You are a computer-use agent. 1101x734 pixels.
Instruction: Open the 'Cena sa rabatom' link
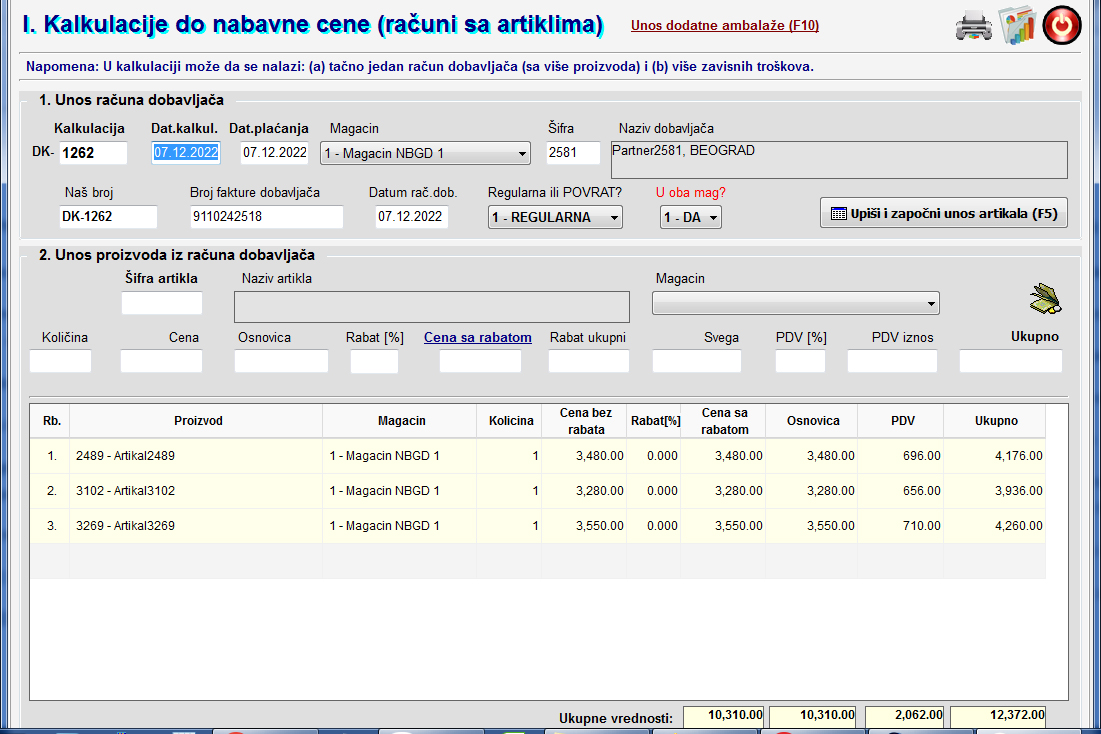(x=477, y=337)
